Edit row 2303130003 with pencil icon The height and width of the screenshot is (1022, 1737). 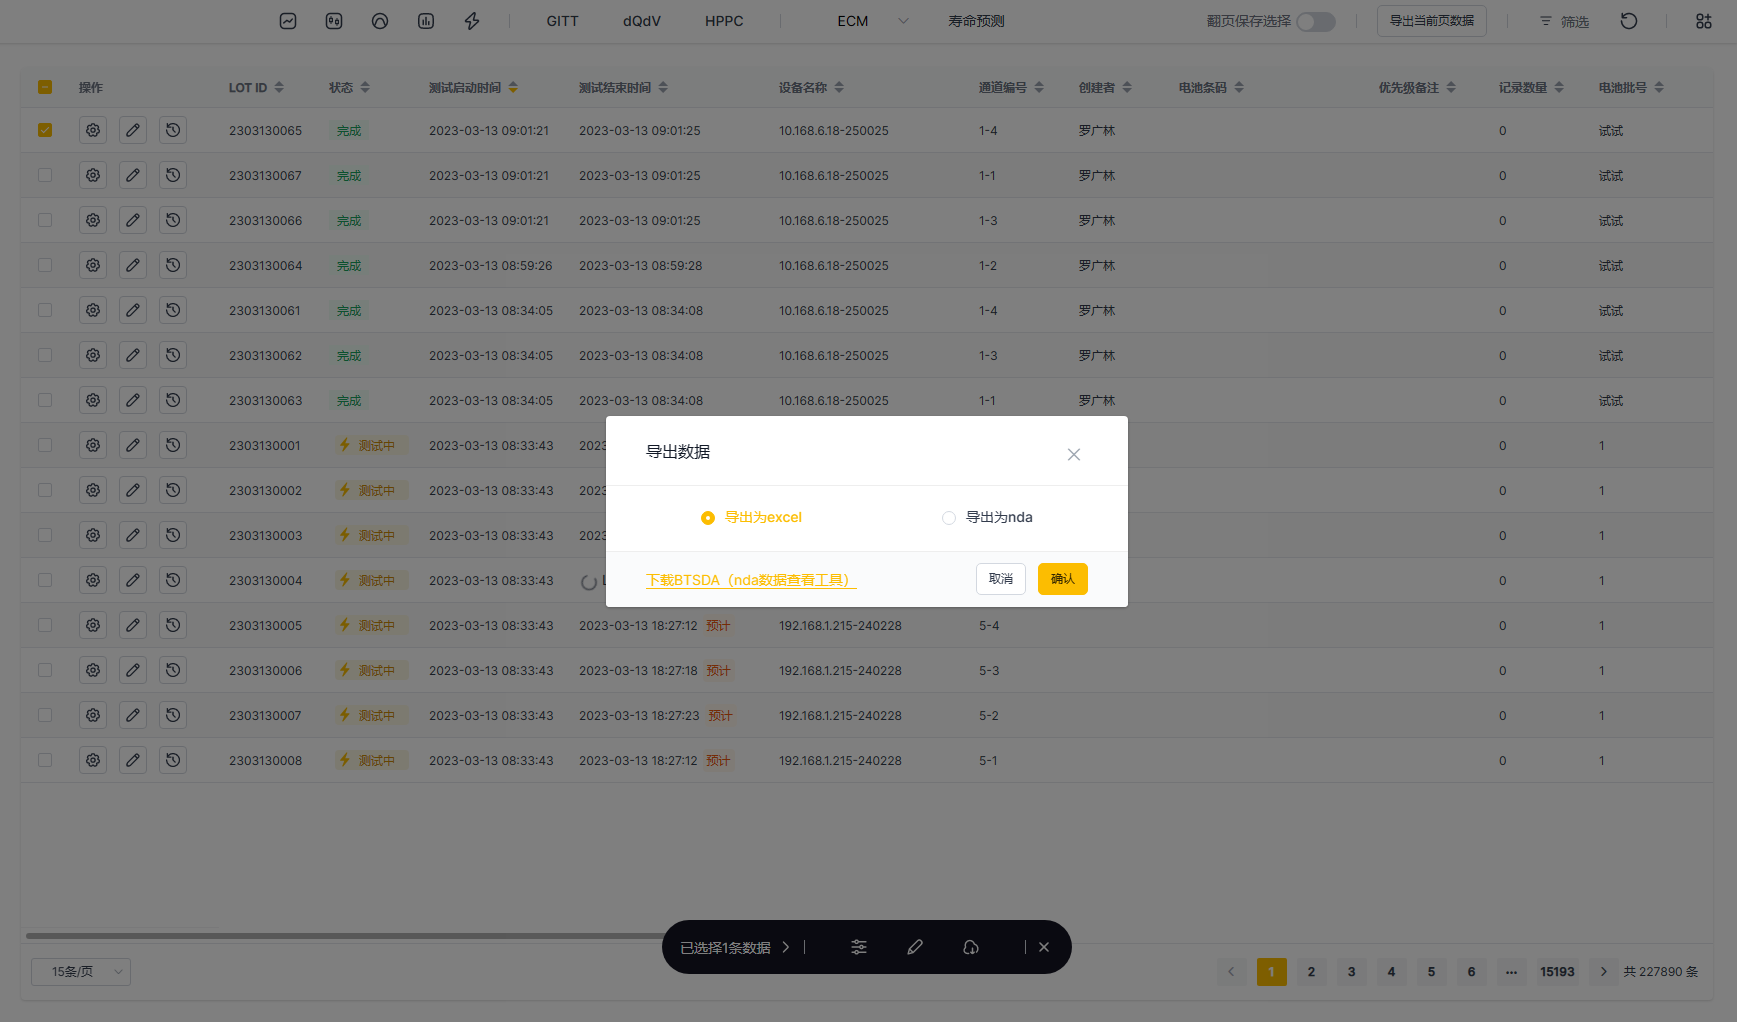coord(133,535)
